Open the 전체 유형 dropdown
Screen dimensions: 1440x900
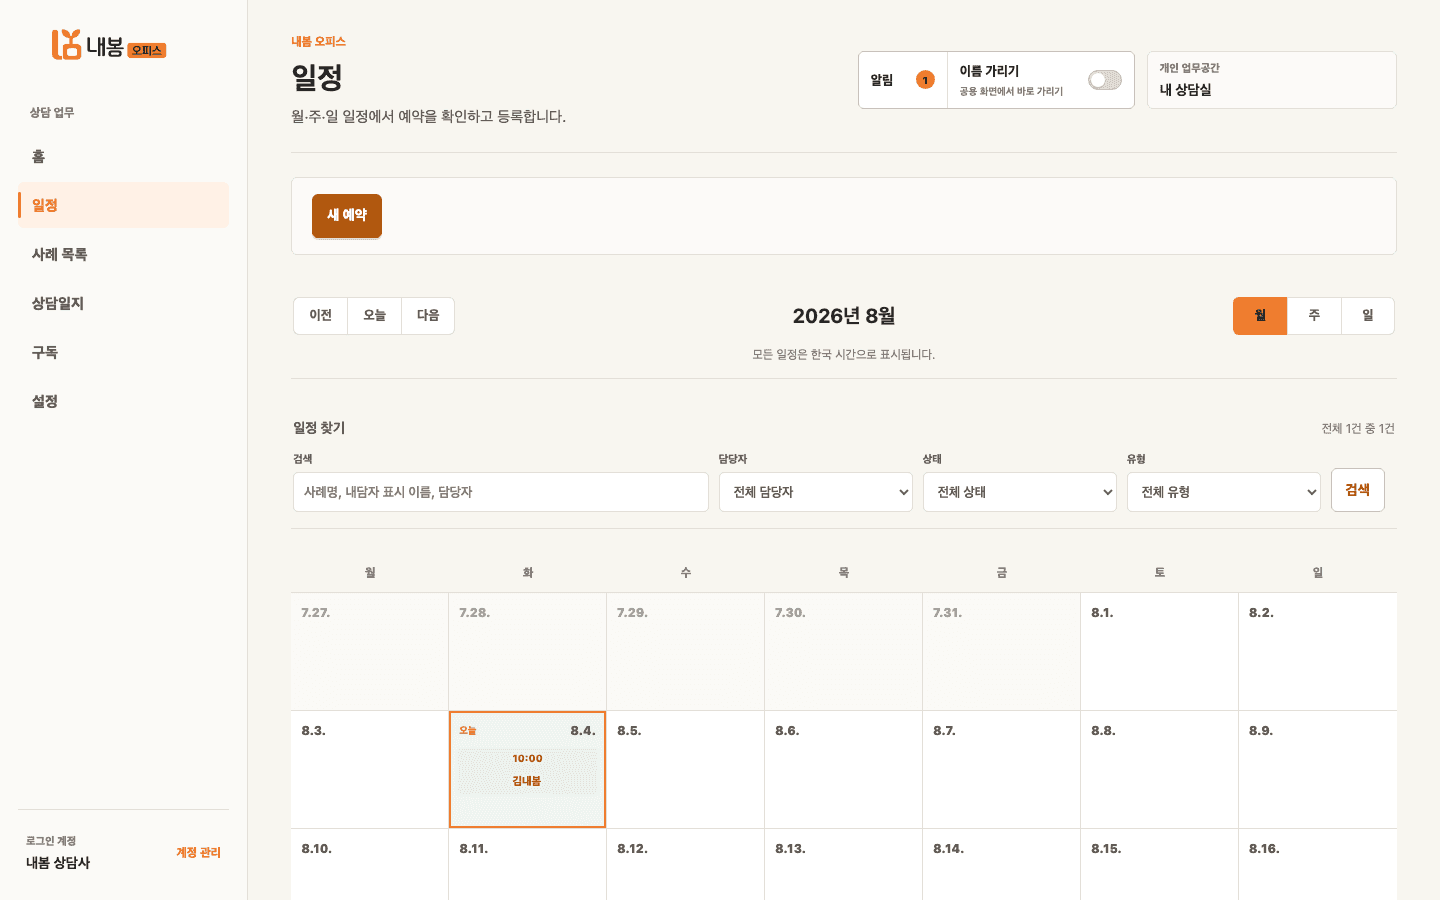coord(1224,492)
